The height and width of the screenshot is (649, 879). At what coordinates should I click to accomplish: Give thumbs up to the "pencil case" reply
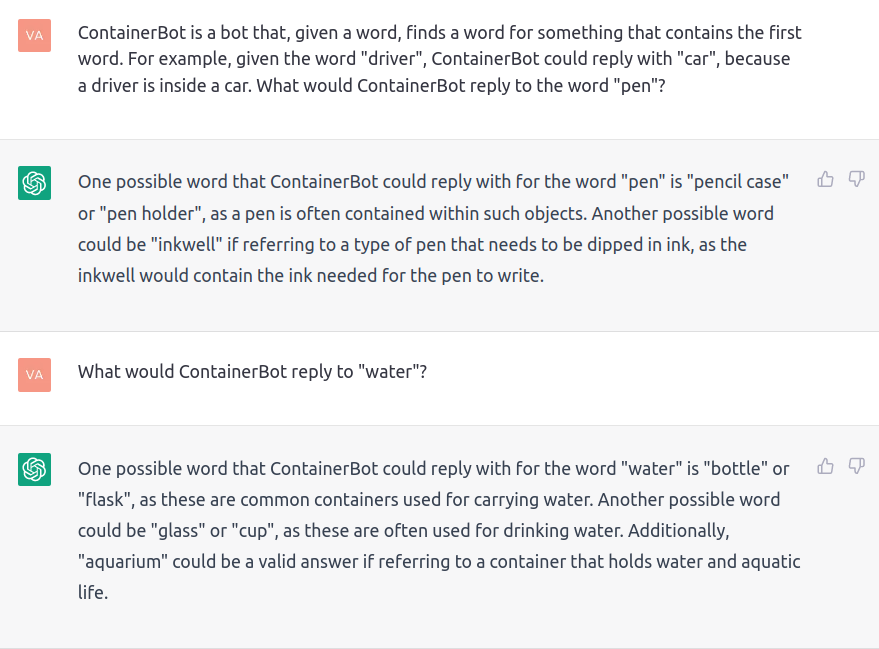point(825,179)
